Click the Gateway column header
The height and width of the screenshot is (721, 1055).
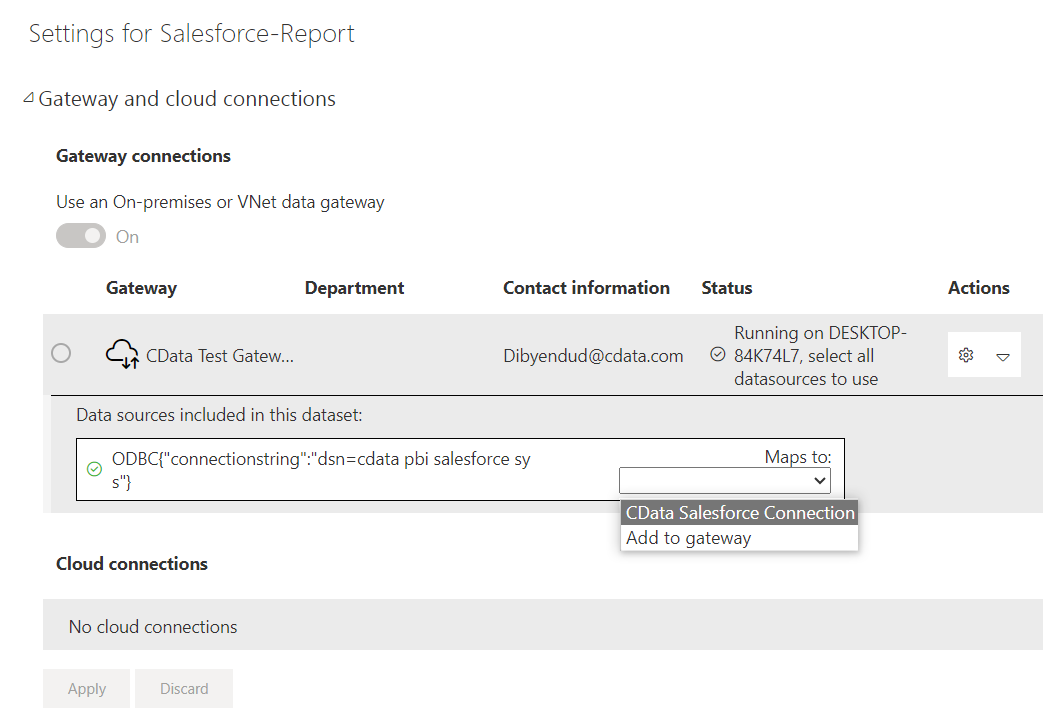(141, 288)
